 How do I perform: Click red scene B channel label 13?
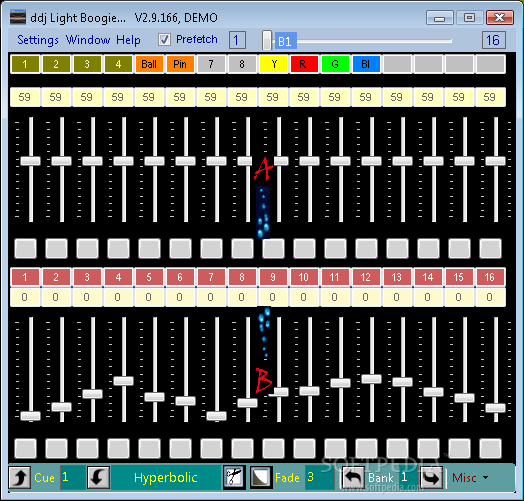pyautogui.click(x=397, y=277)
